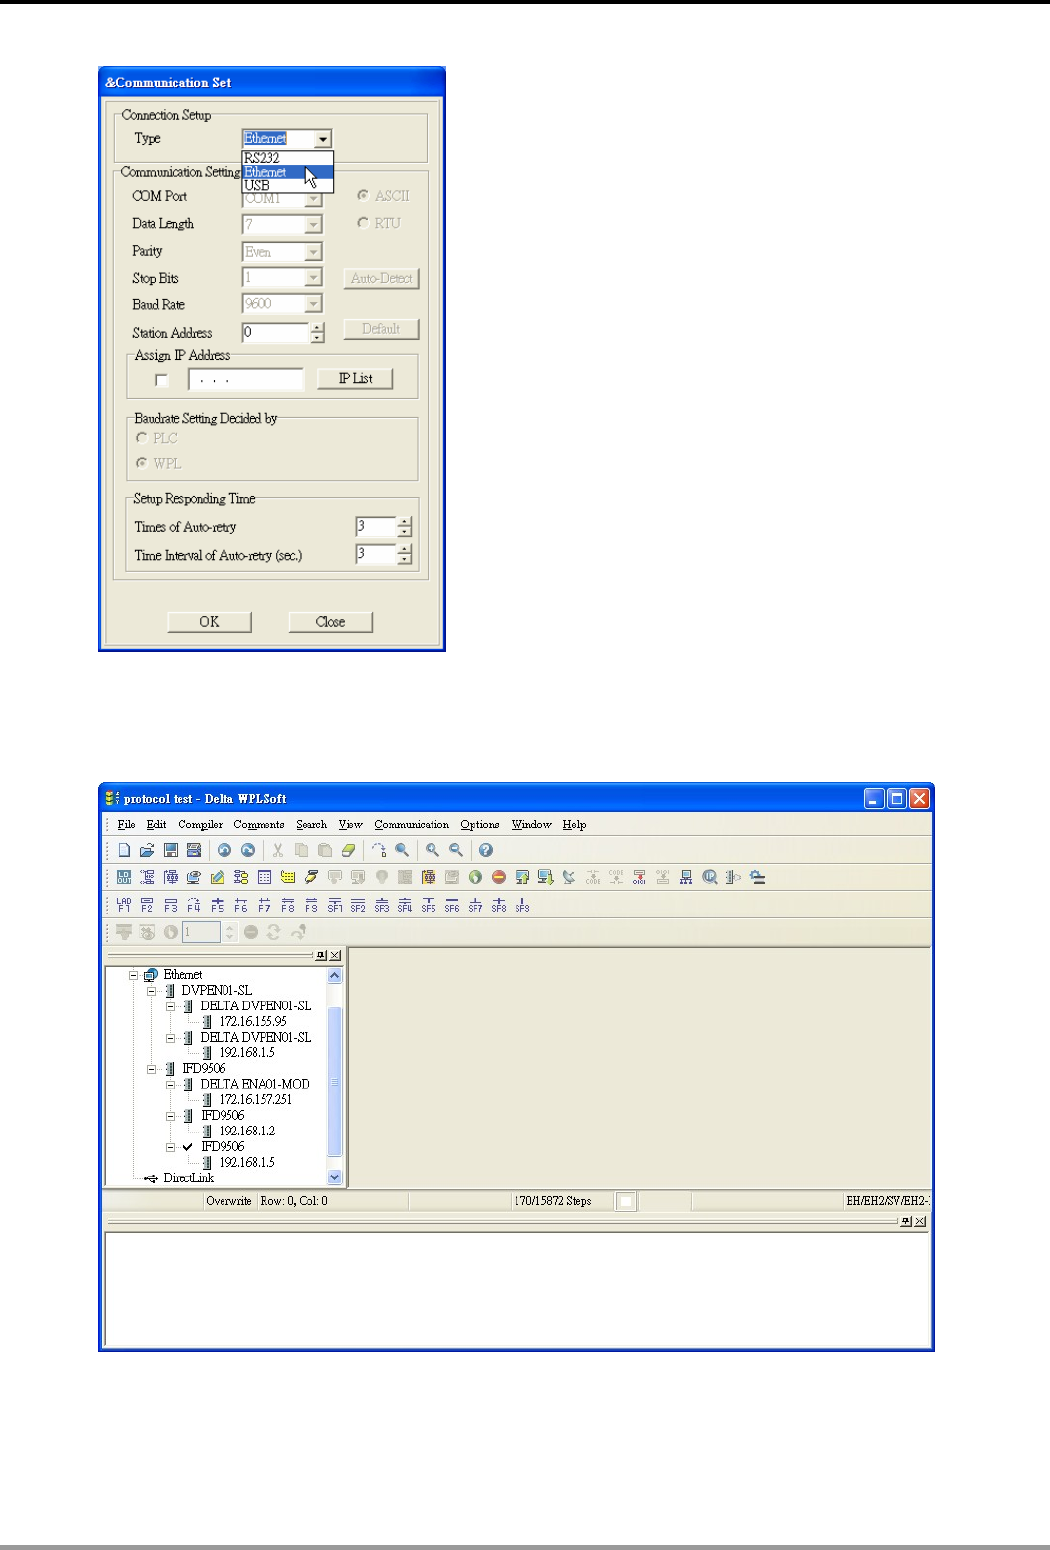Click the SF9 ladder key icon
The height and width of the screenshot is (1550, 1050).
522,905
